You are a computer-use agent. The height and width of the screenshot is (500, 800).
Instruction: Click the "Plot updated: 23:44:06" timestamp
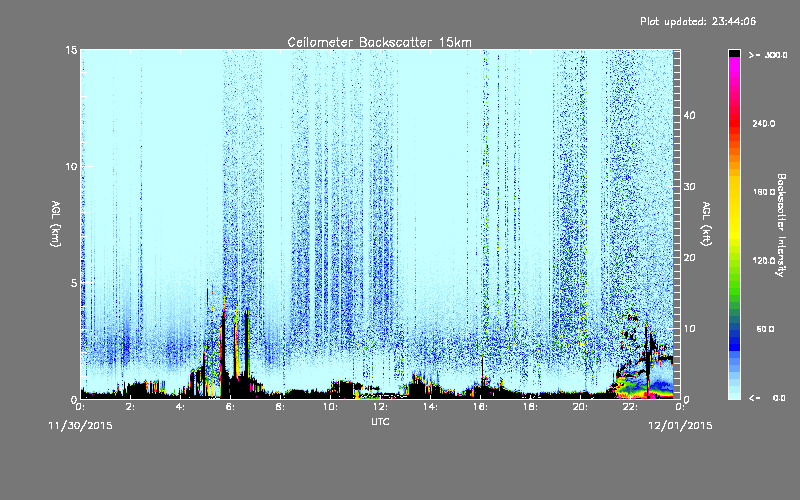[698, 21]
